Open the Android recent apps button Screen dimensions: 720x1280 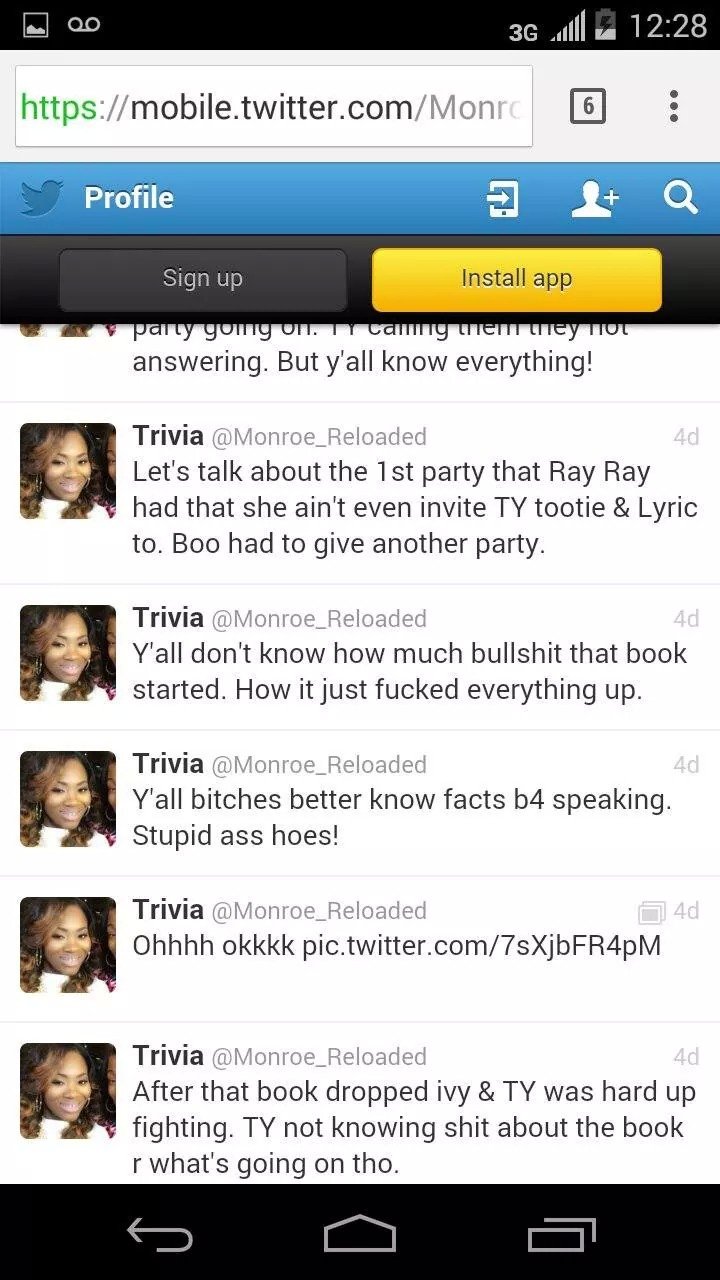[561, 1233]
